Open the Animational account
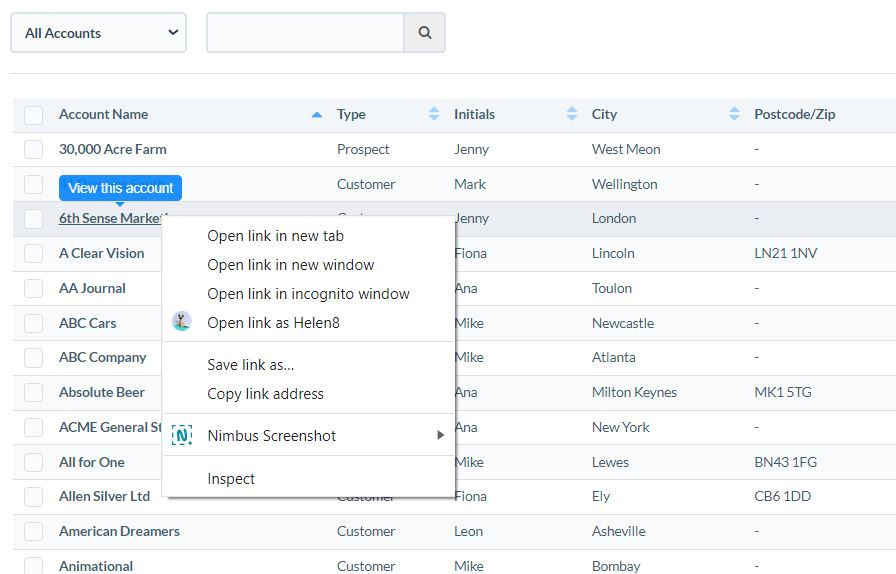The width and height of the screenshot is (896, 574). tap(96, 566)
